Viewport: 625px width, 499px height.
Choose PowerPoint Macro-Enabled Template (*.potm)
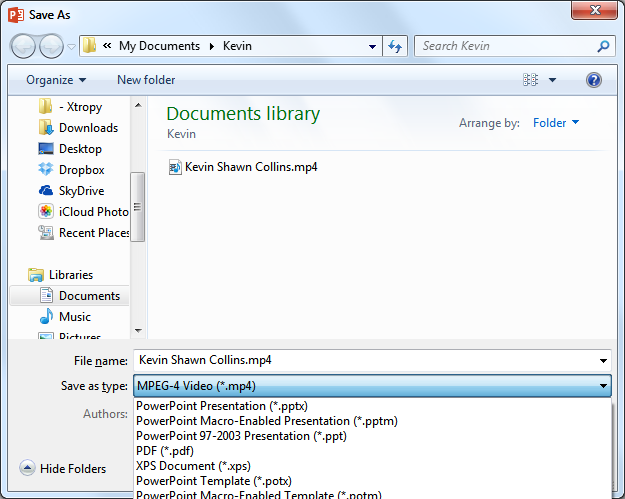point(259,494)
